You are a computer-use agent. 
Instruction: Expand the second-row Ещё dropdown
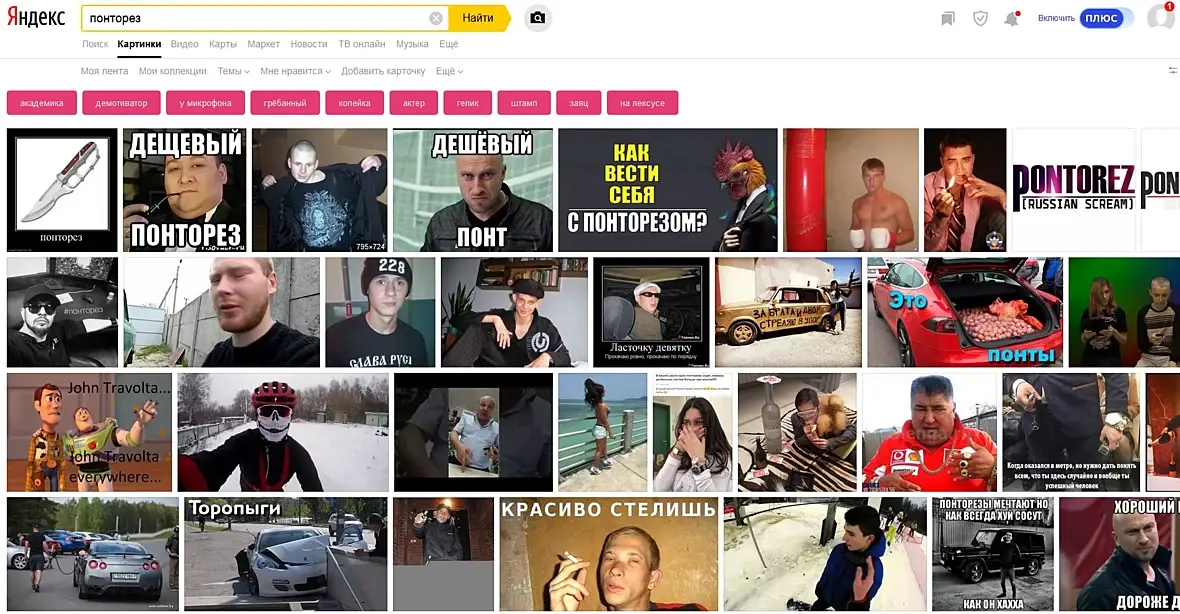(x=449, y=71)
